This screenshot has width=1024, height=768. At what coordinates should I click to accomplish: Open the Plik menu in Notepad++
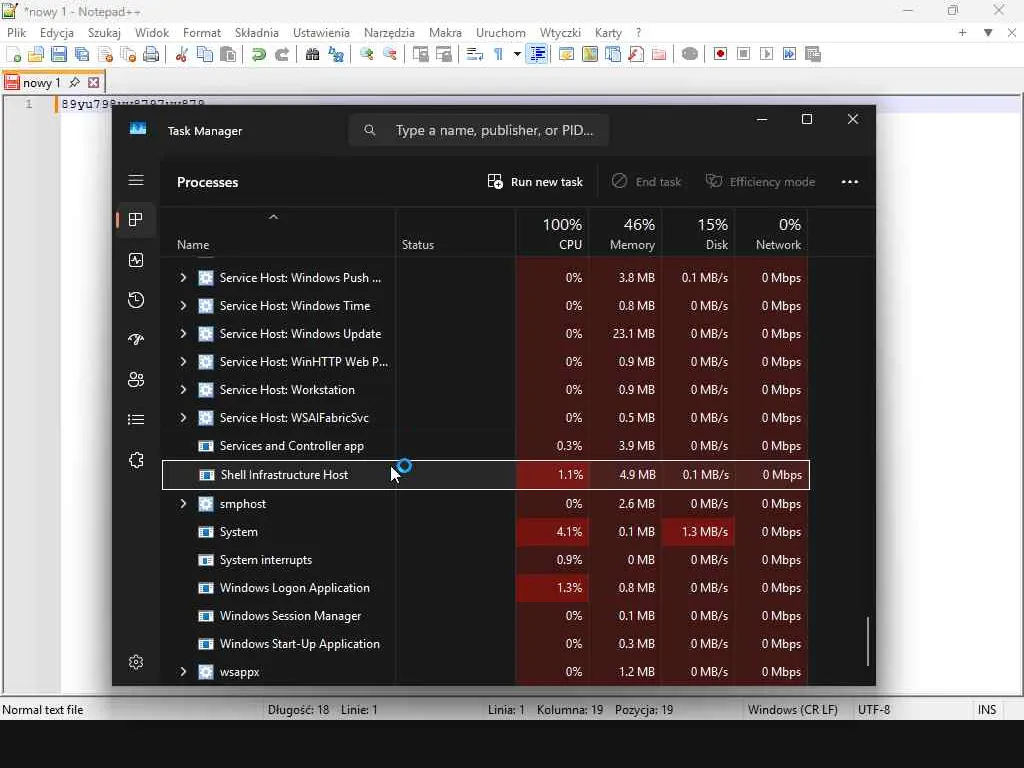[x=16, y=32]
